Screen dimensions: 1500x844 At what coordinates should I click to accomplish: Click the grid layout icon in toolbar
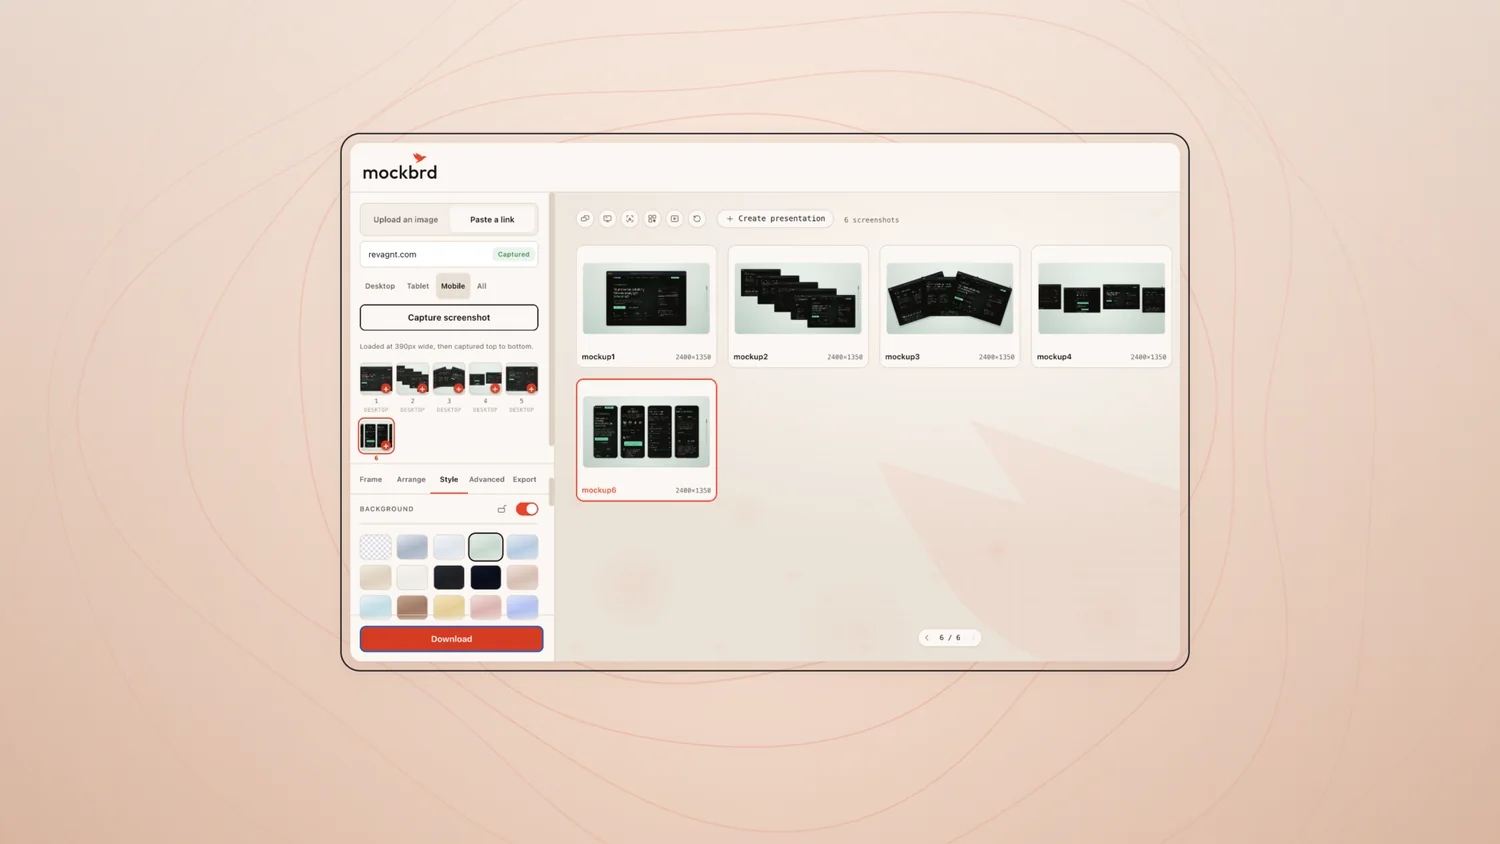pyautogui.click(x=652, y=219)
